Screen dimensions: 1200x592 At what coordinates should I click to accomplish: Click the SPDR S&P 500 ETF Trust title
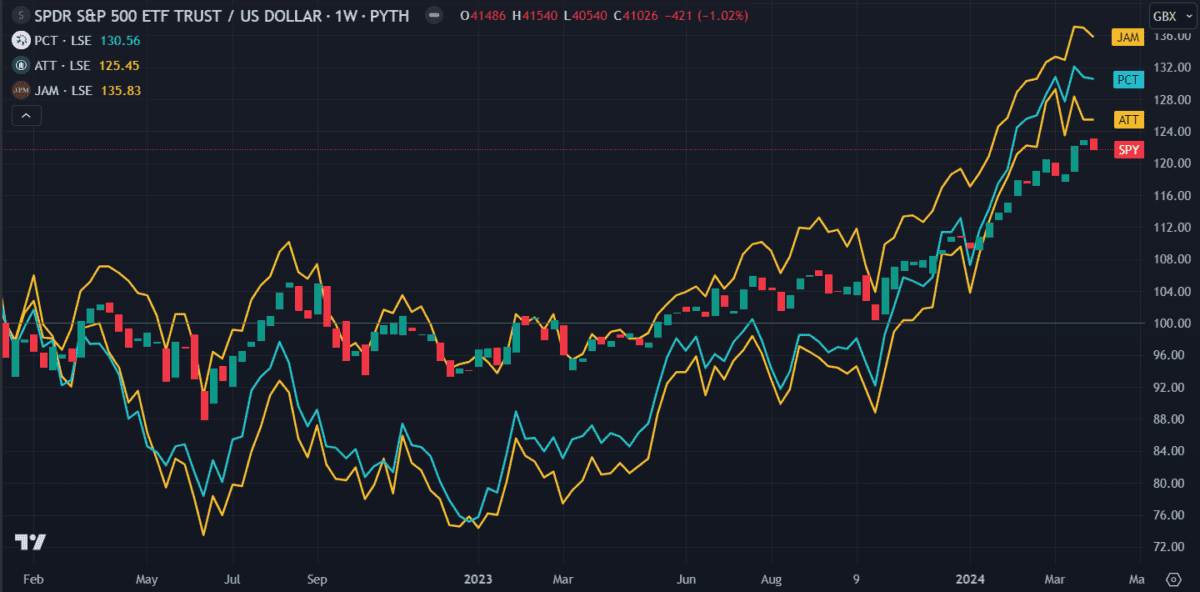150,17
